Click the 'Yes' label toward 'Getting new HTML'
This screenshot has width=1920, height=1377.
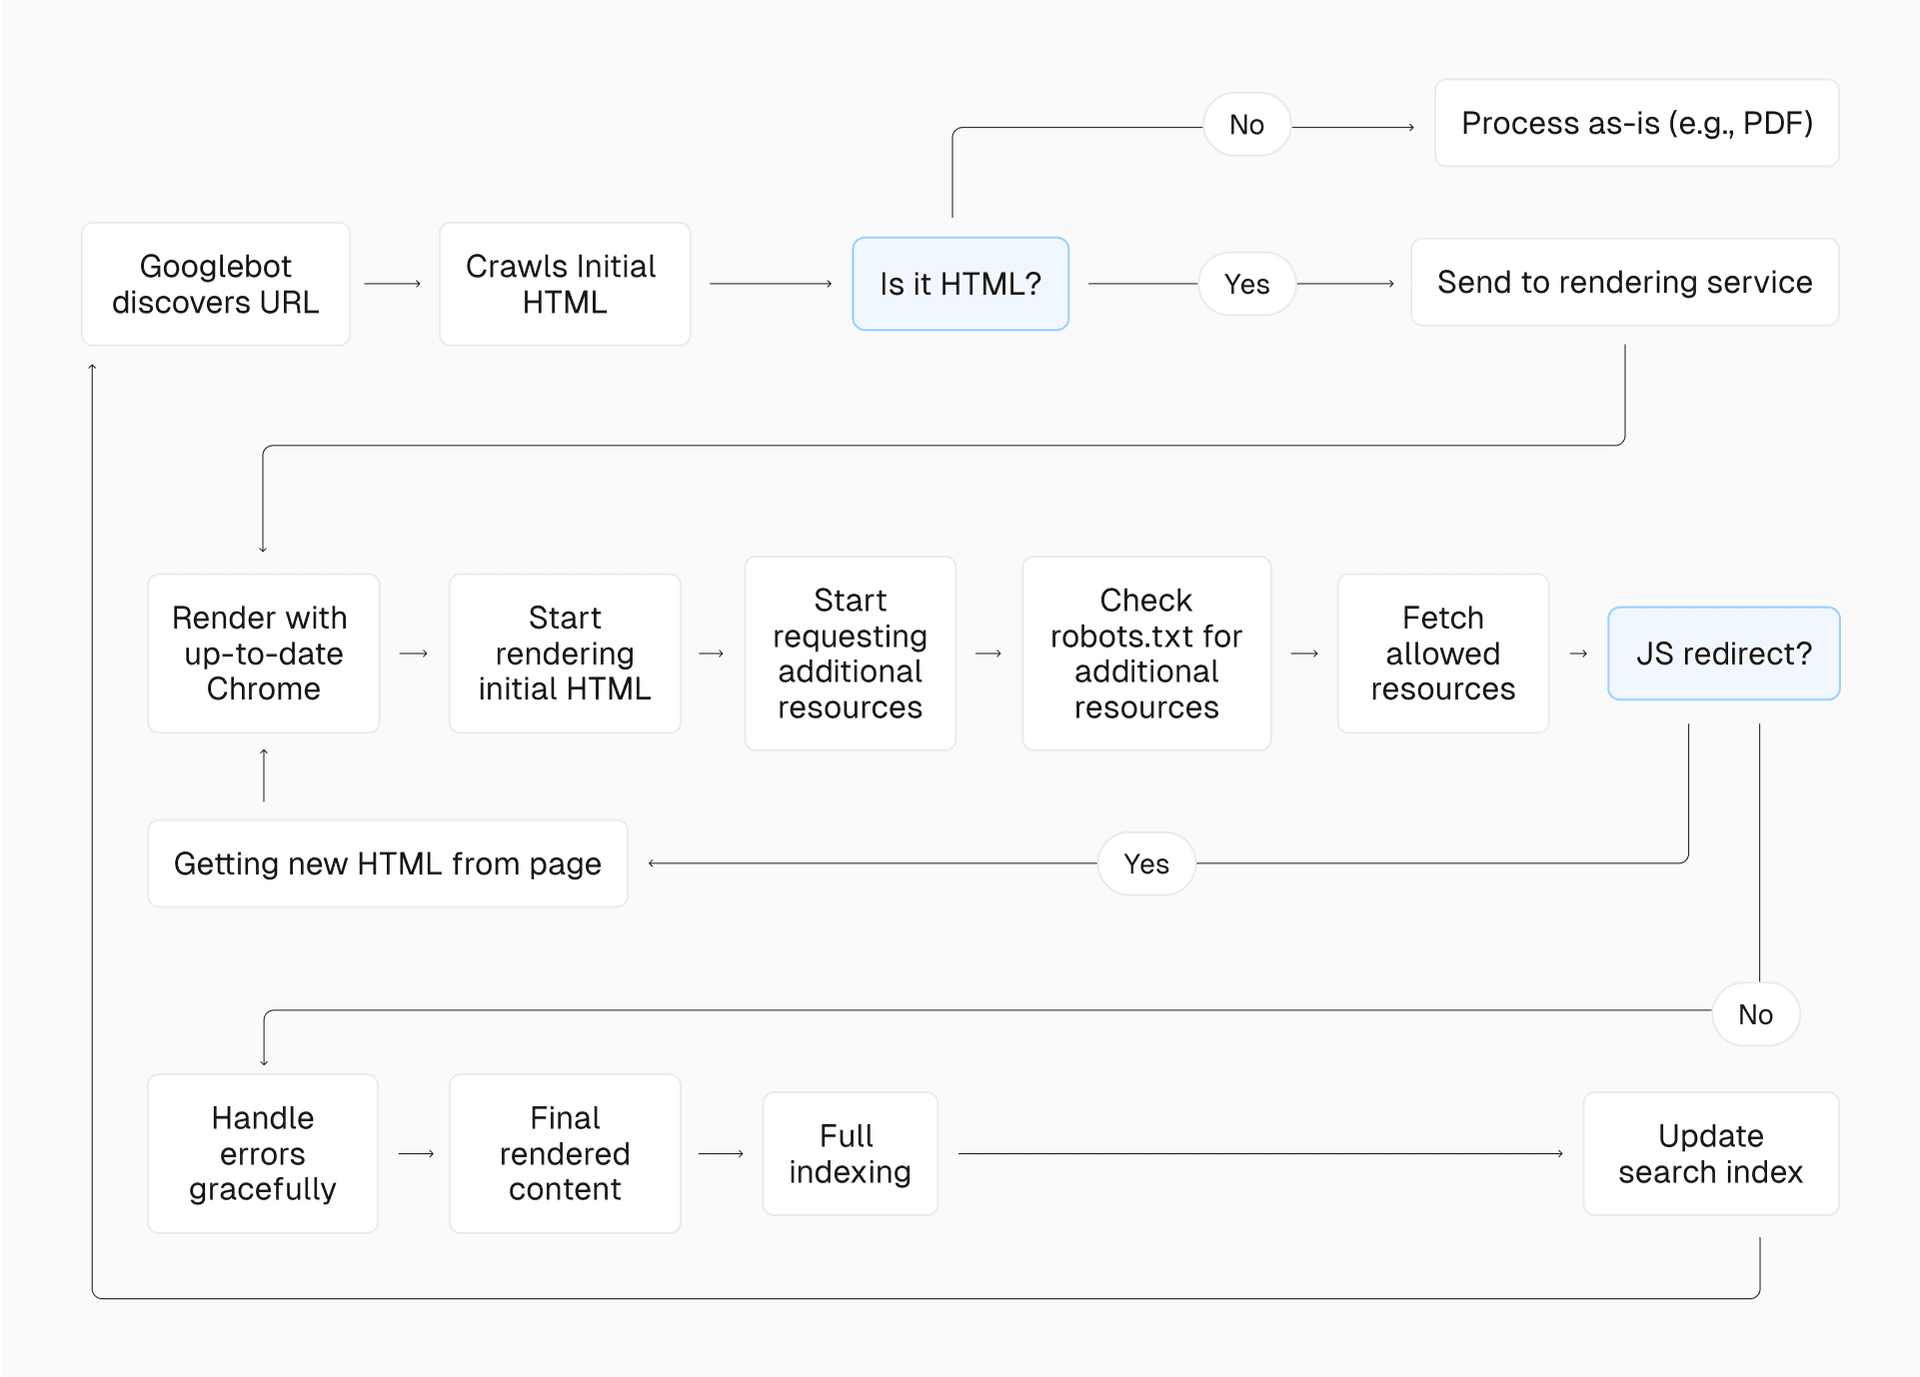pyautogui.click(x=1146, y=864)
